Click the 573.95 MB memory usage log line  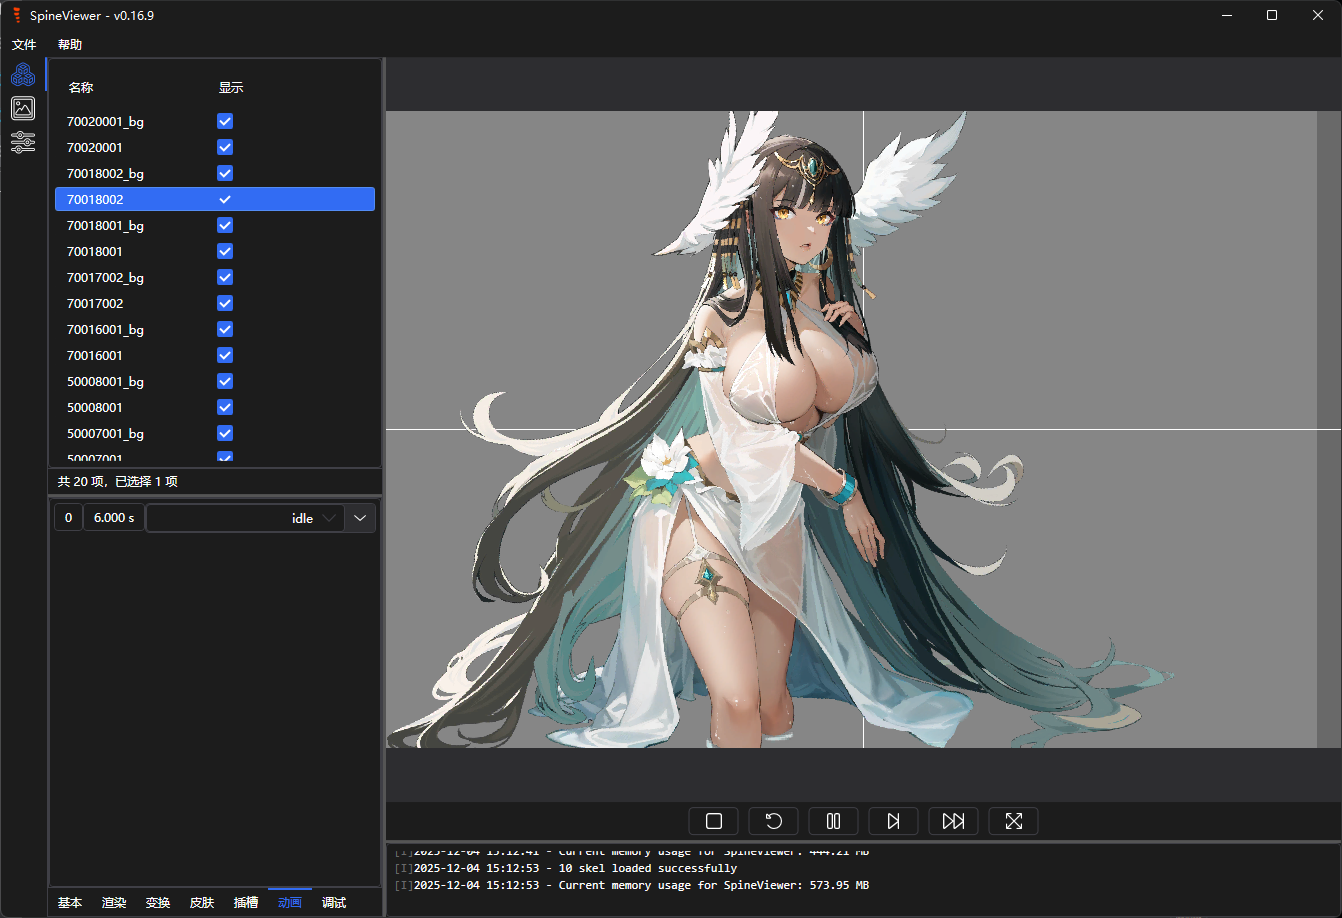click(632, 885)
